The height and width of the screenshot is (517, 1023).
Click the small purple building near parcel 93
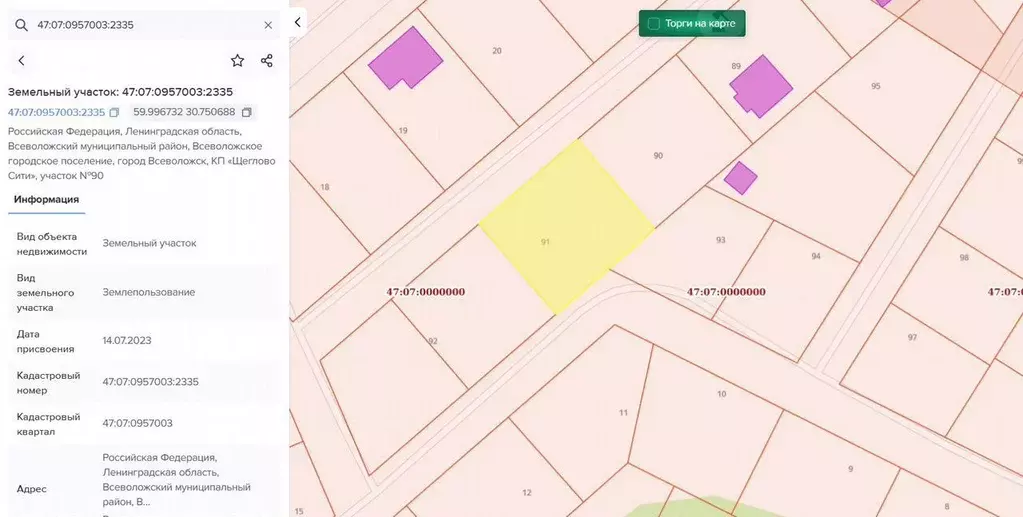[x=740, y=178]
